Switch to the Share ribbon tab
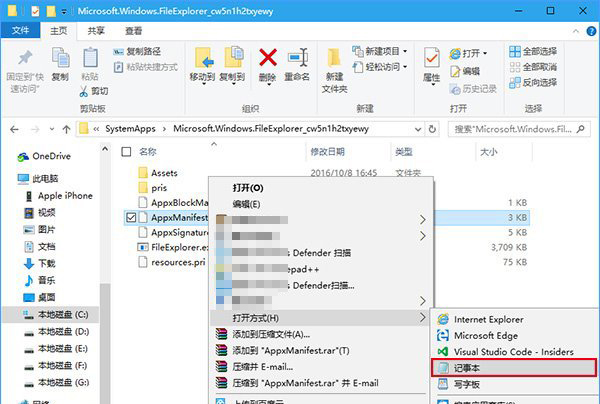The height and width of the screenshot is (404, 600). (96, 31)
